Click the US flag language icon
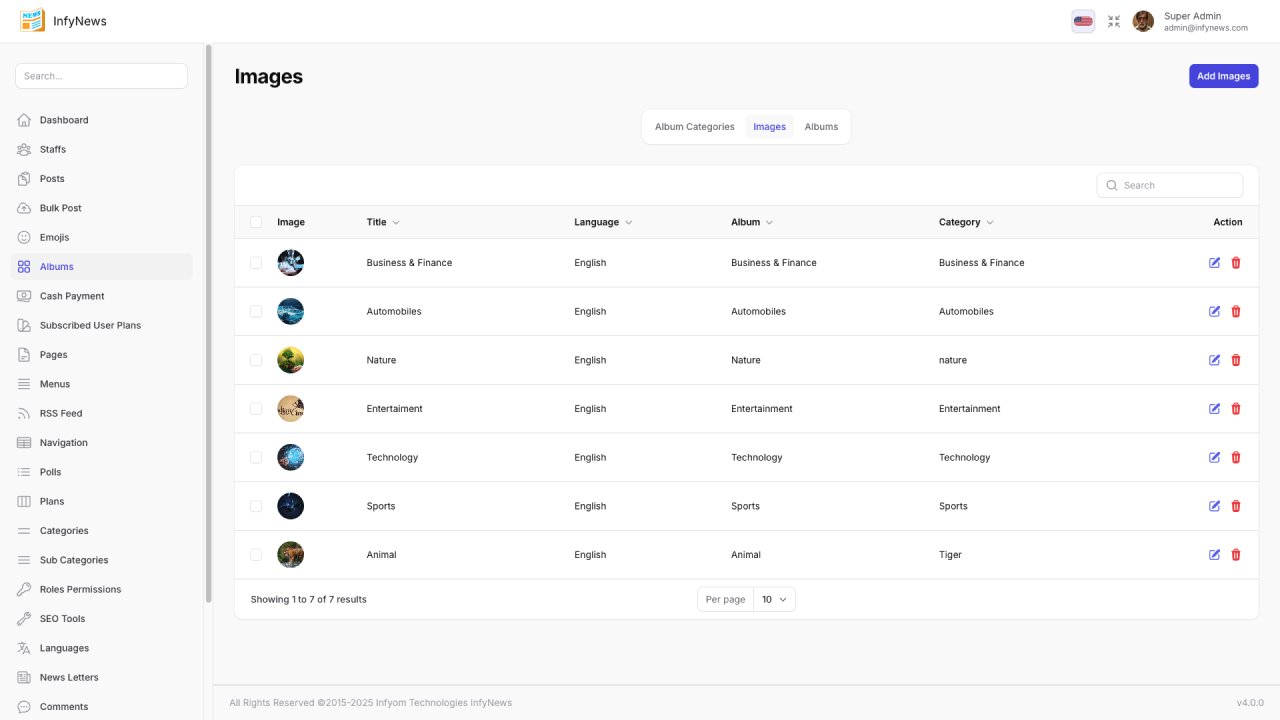1280x720 pixels. pos(1083,21)
